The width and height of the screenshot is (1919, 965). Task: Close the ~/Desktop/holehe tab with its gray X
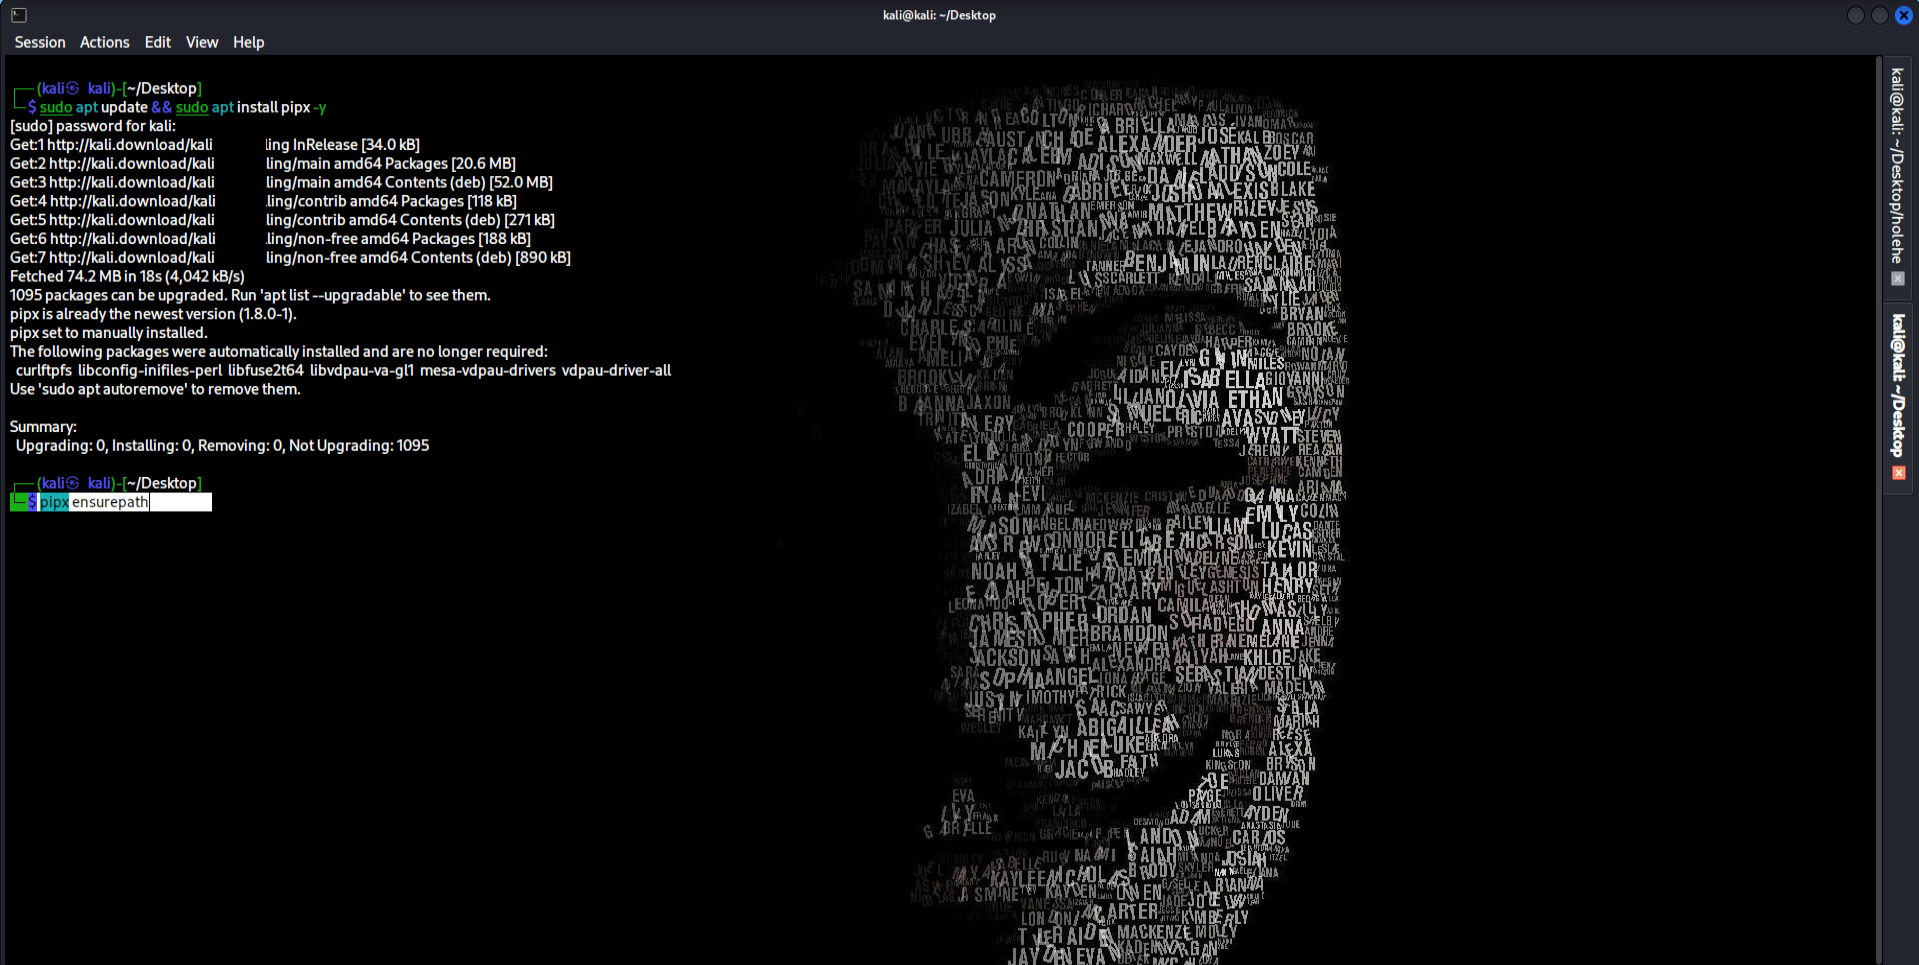point(1898,279)
